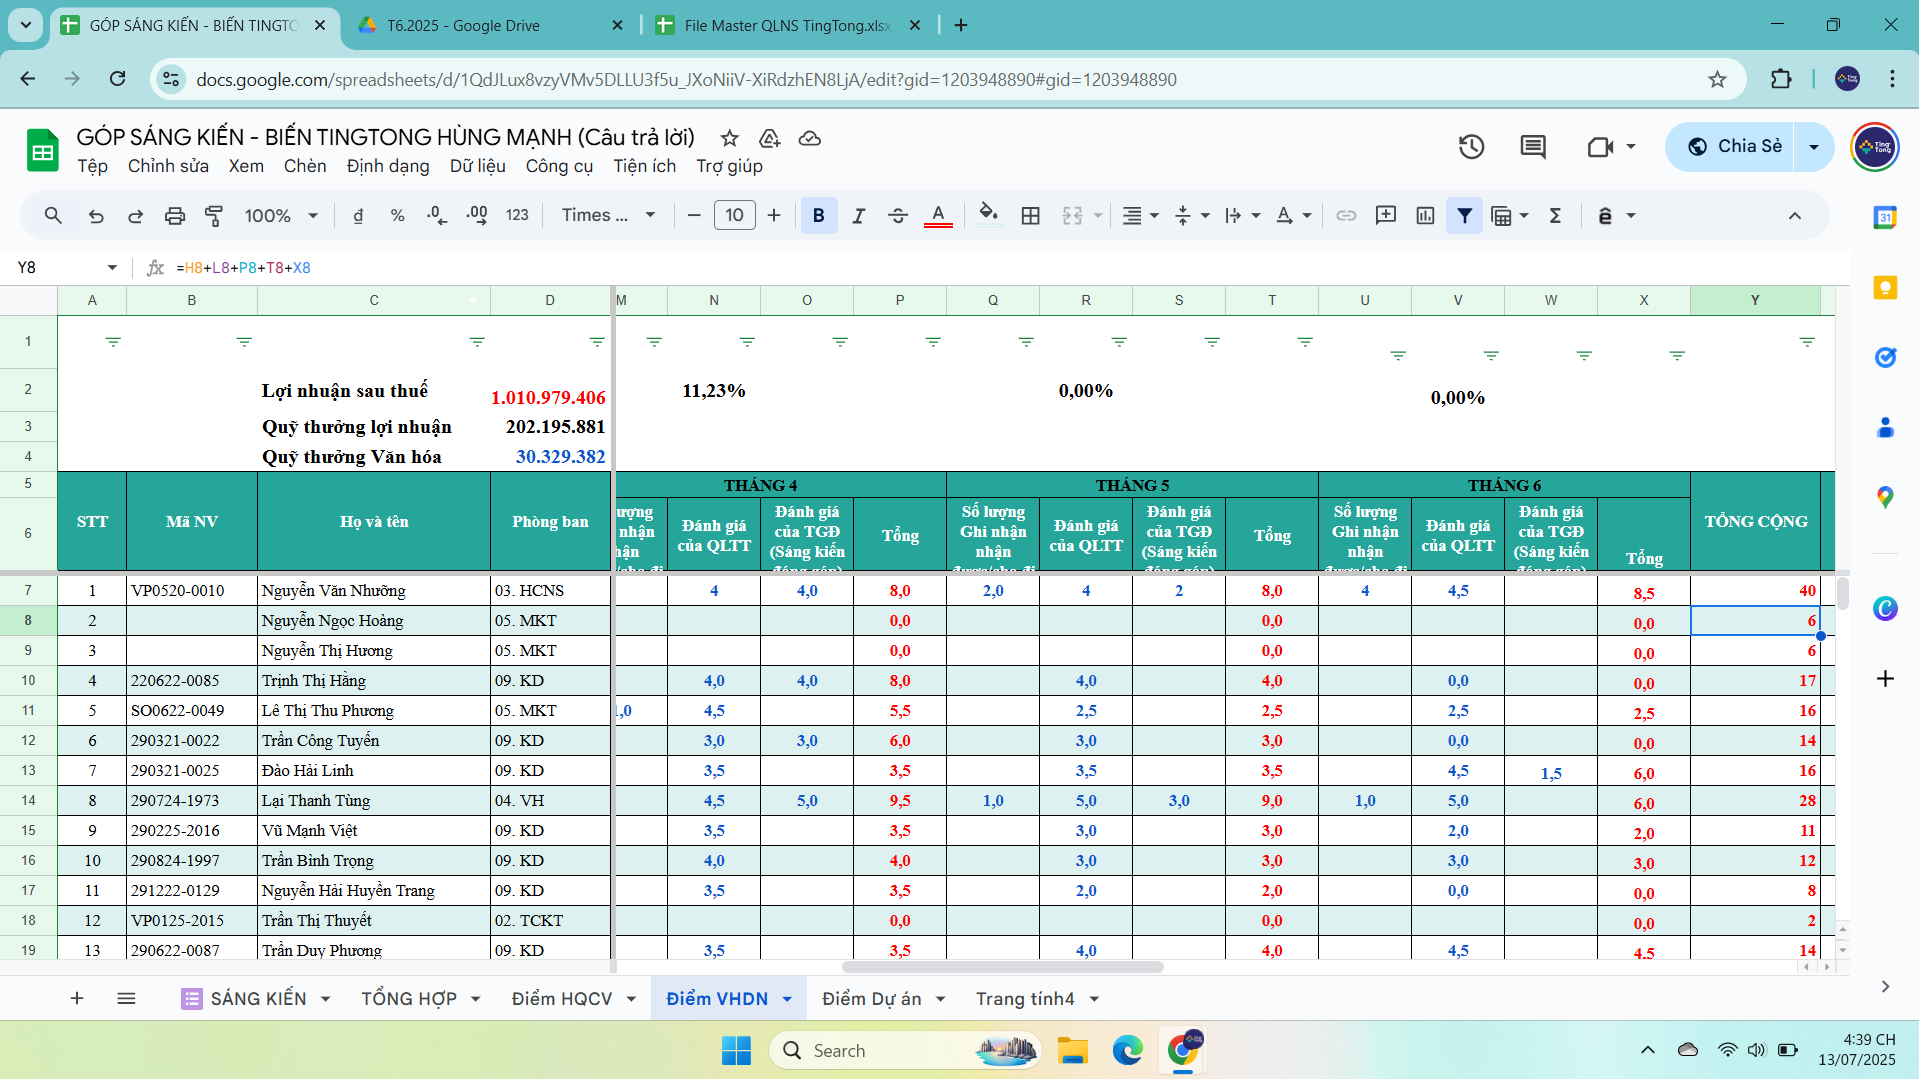
Task: Select the borders tool icon
Action: click(1030, 215)
